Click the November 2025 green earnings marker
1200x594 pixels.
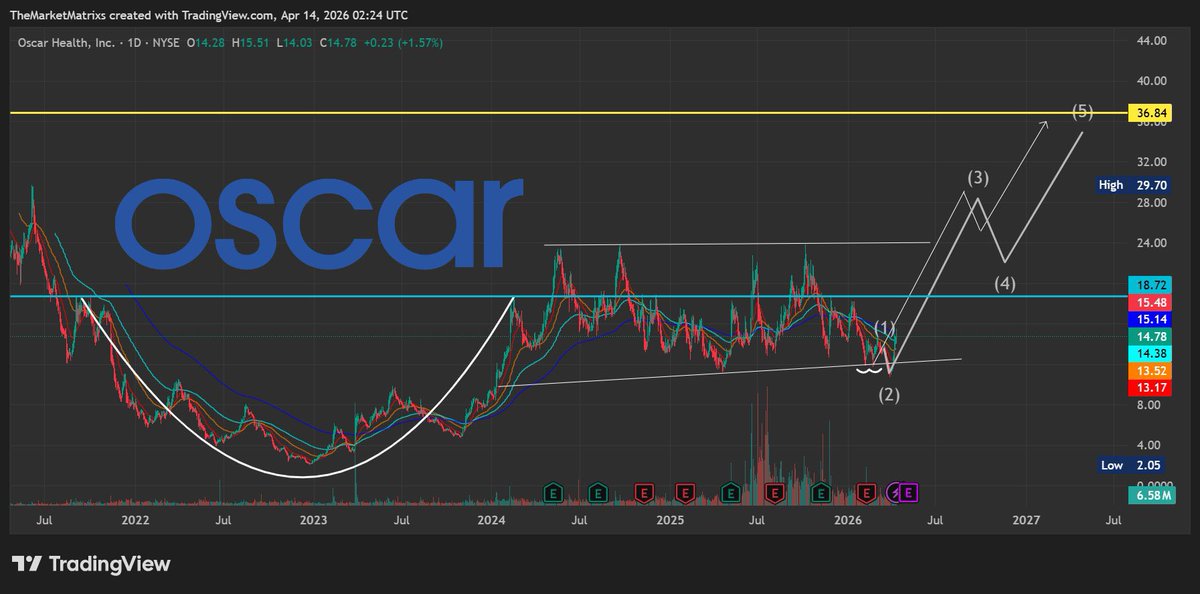[820, 492]
